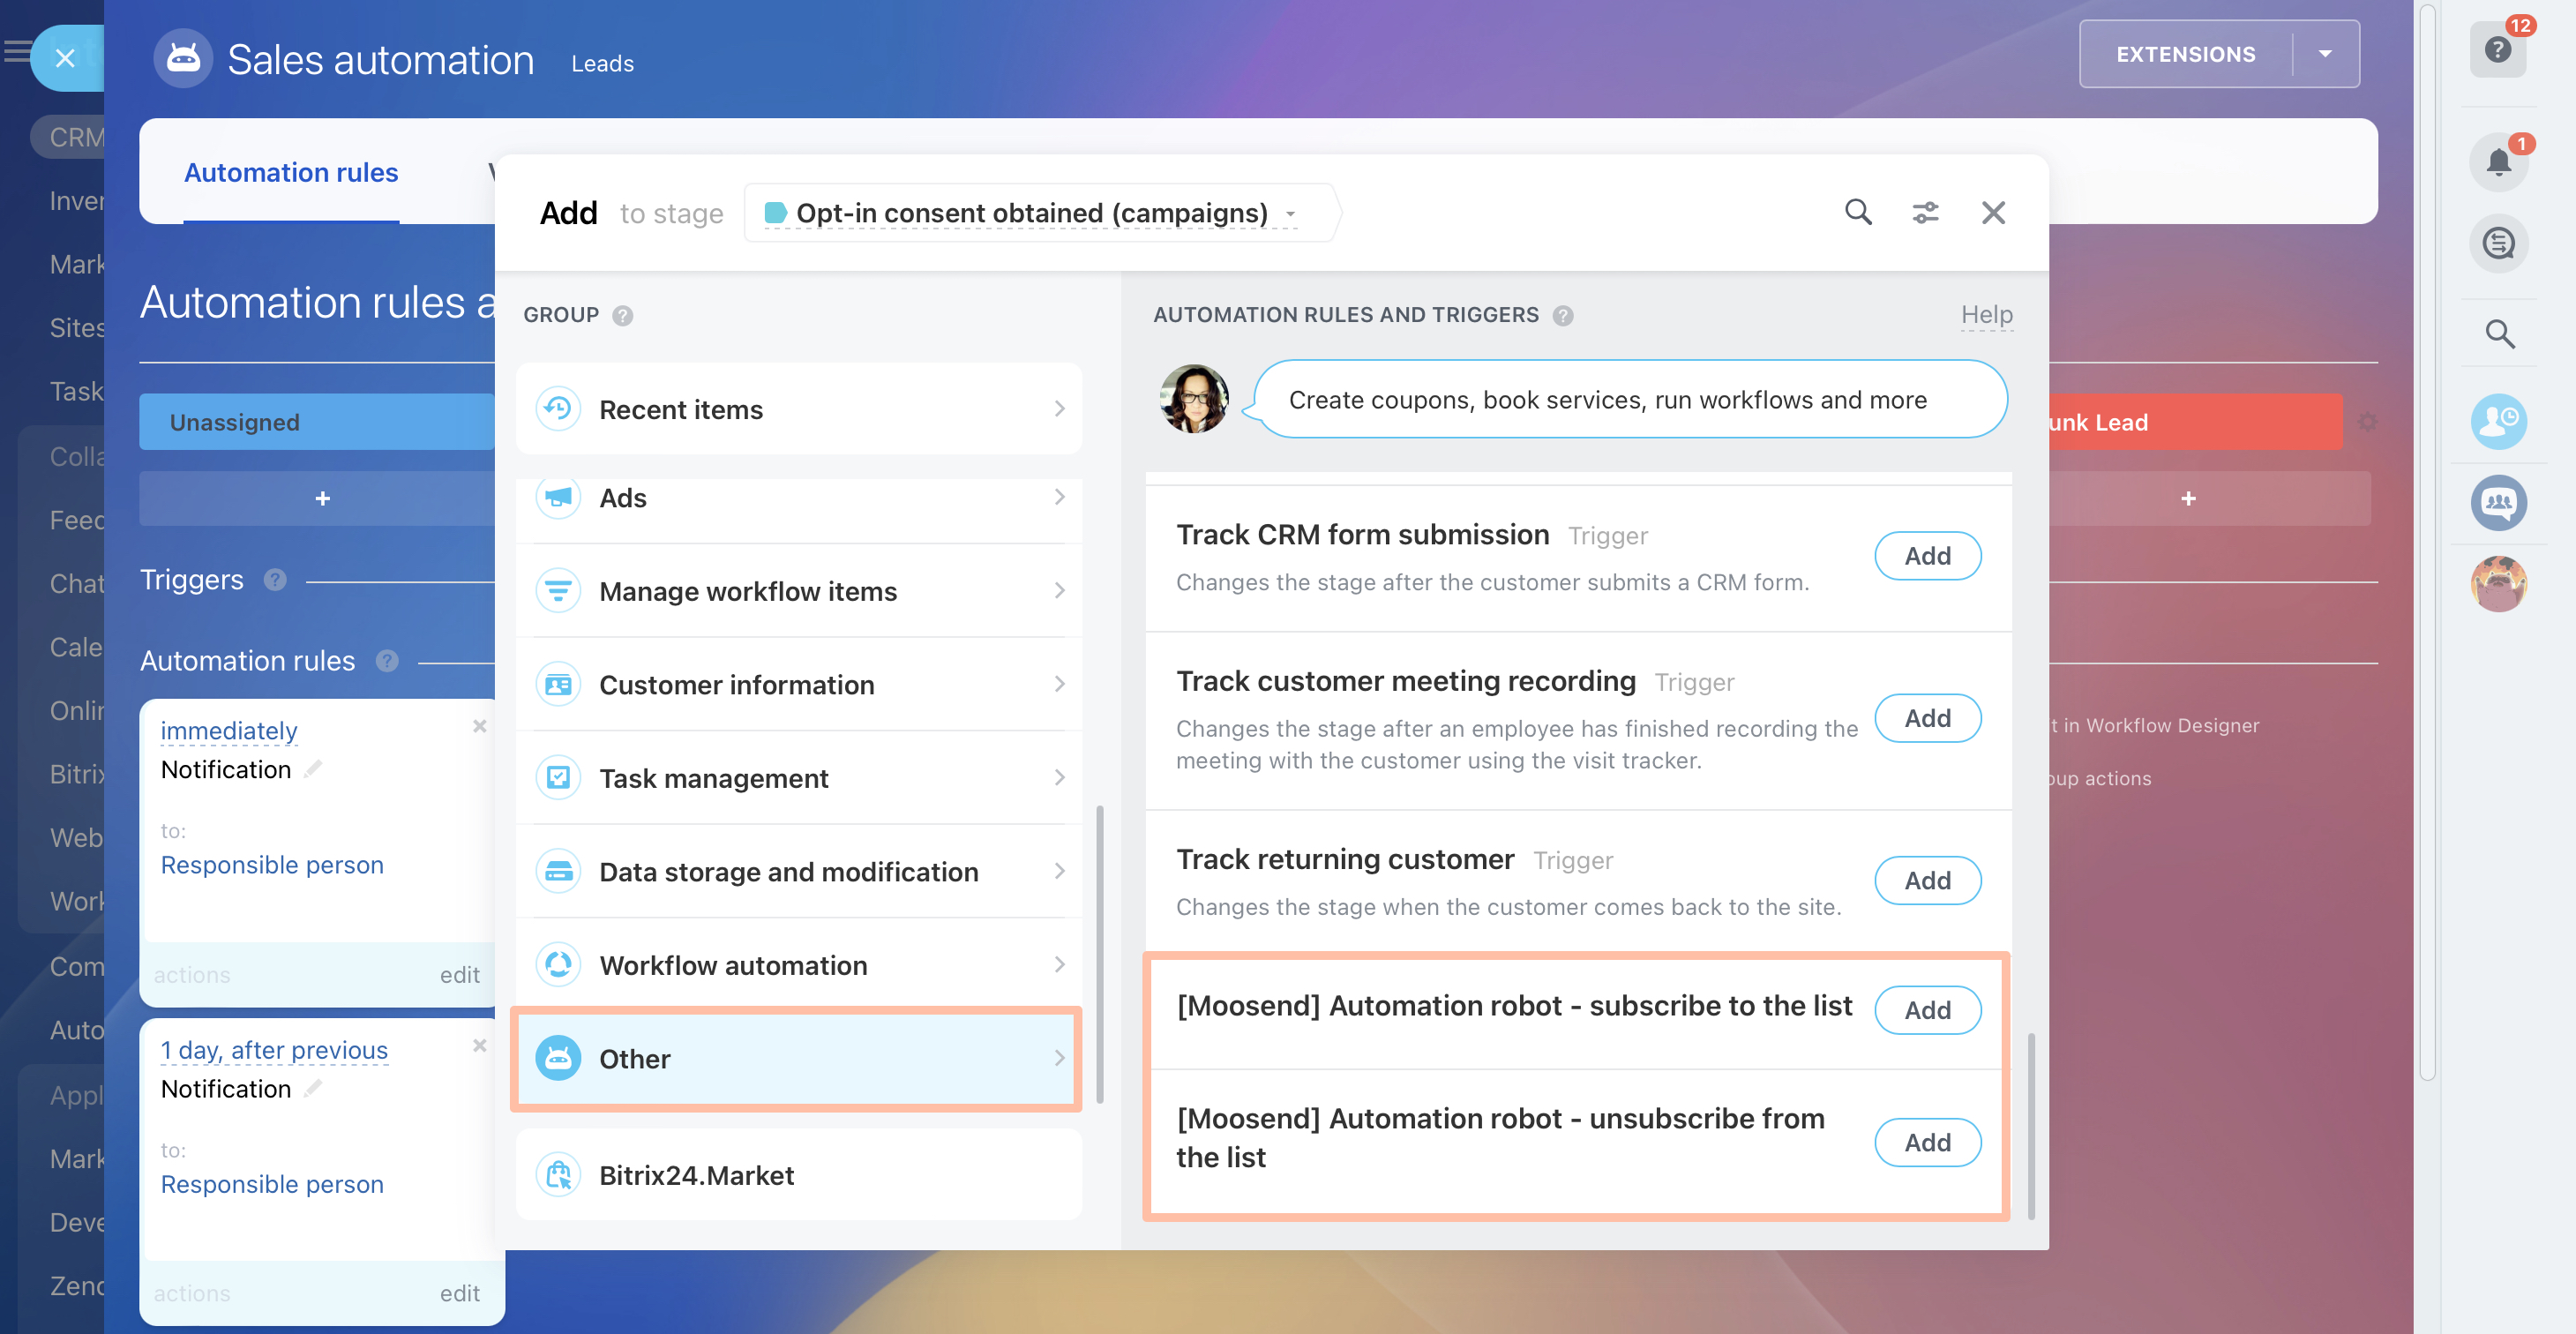
Task: Click help icon beside Triggers label
Action: (275, 579)
